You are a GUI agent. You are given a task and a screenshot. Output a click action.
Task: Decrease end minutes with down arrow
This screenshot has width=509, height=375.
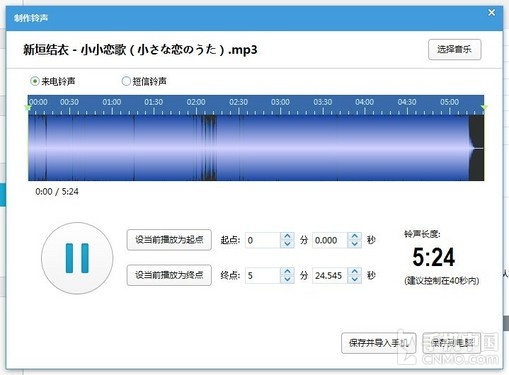pos(287,279)
